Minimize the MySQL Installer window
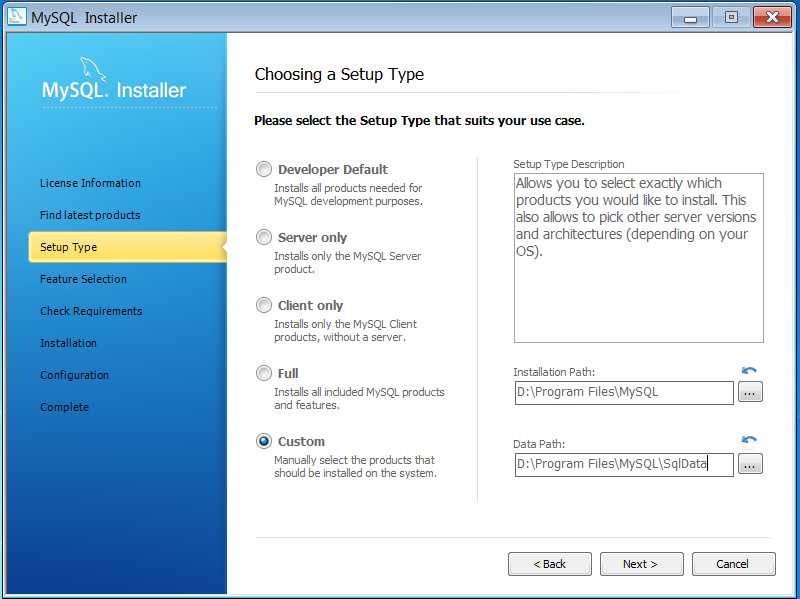Image resolution: width=800 pixels, height=599 pixels. [690, 17]
